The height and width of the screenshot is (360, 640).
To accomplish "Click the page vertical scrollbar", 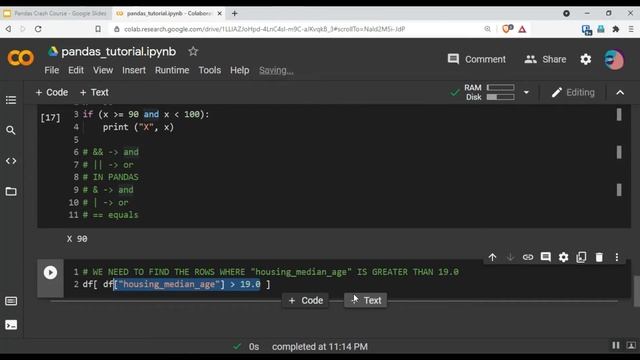I will tap(636, 291).
